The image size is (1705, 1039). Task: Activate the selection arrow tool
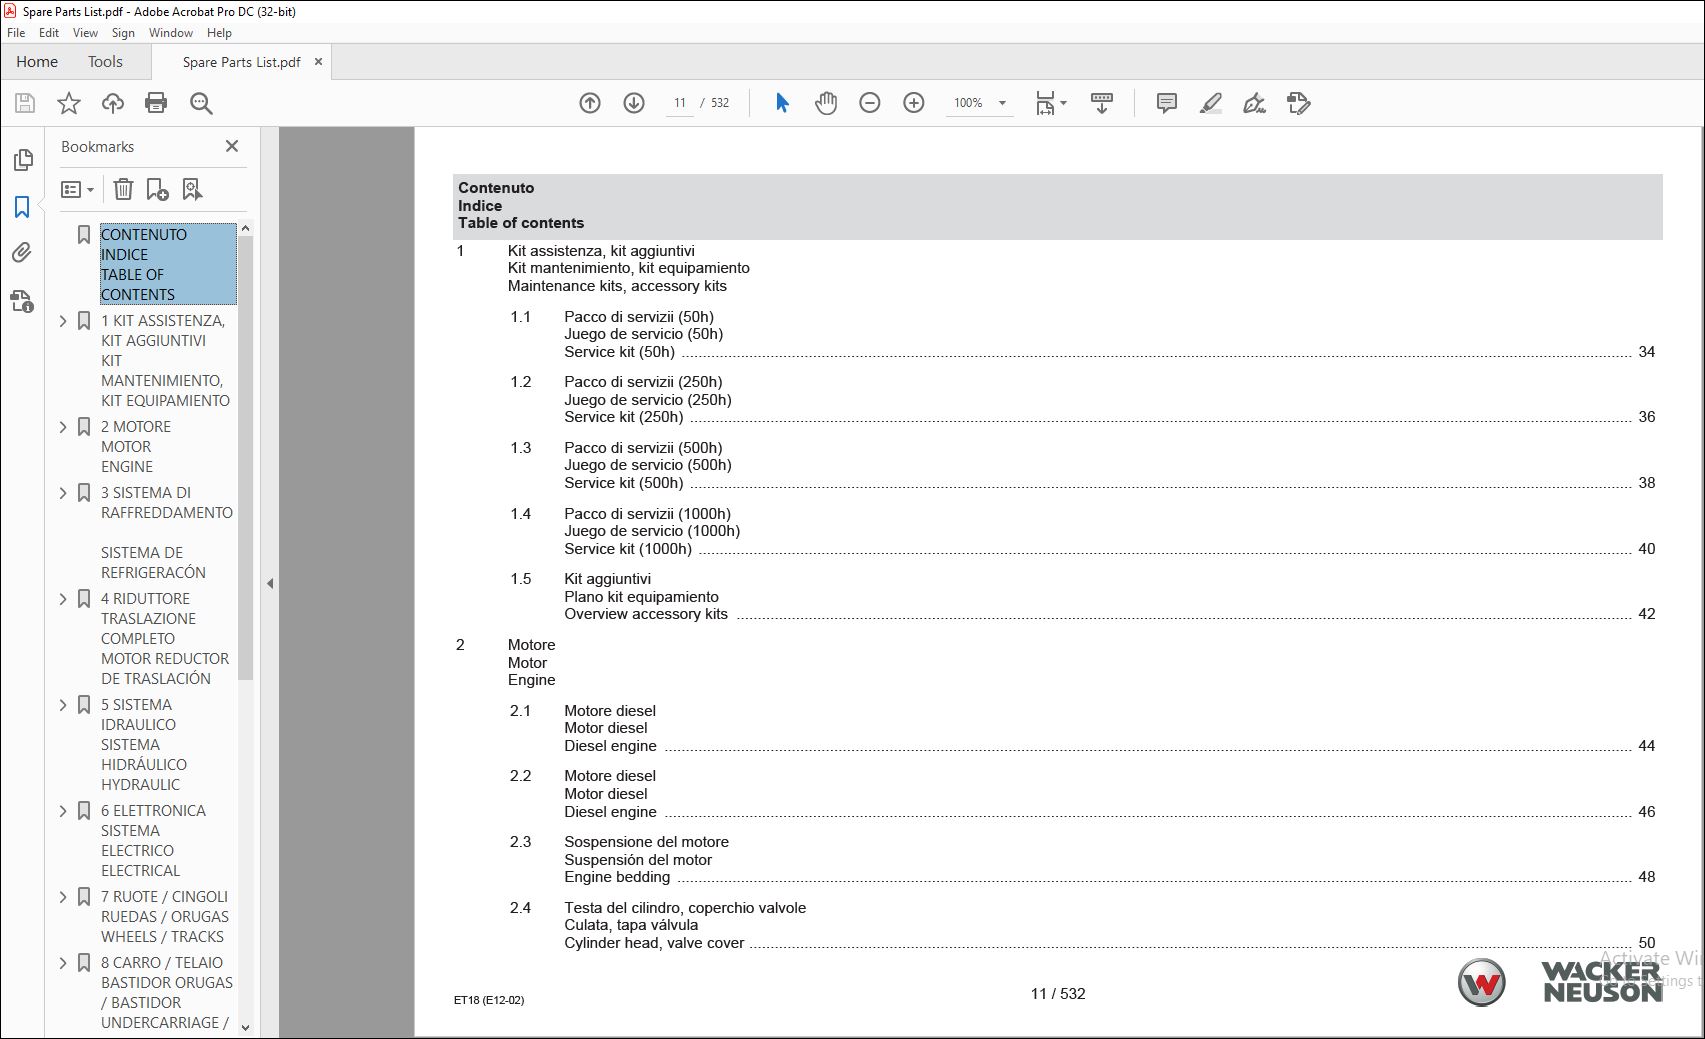pos(782,103)
